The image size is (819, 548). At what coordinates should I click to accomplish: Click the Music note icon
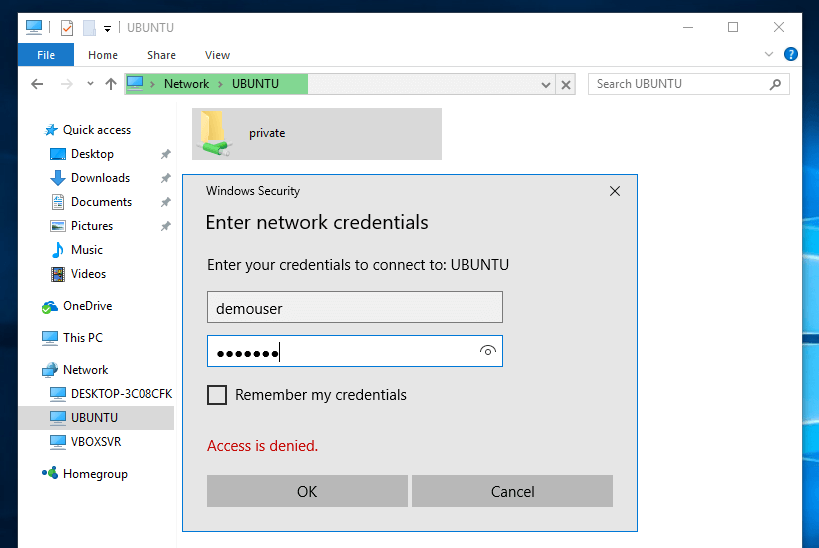click(x=57, y=250)
